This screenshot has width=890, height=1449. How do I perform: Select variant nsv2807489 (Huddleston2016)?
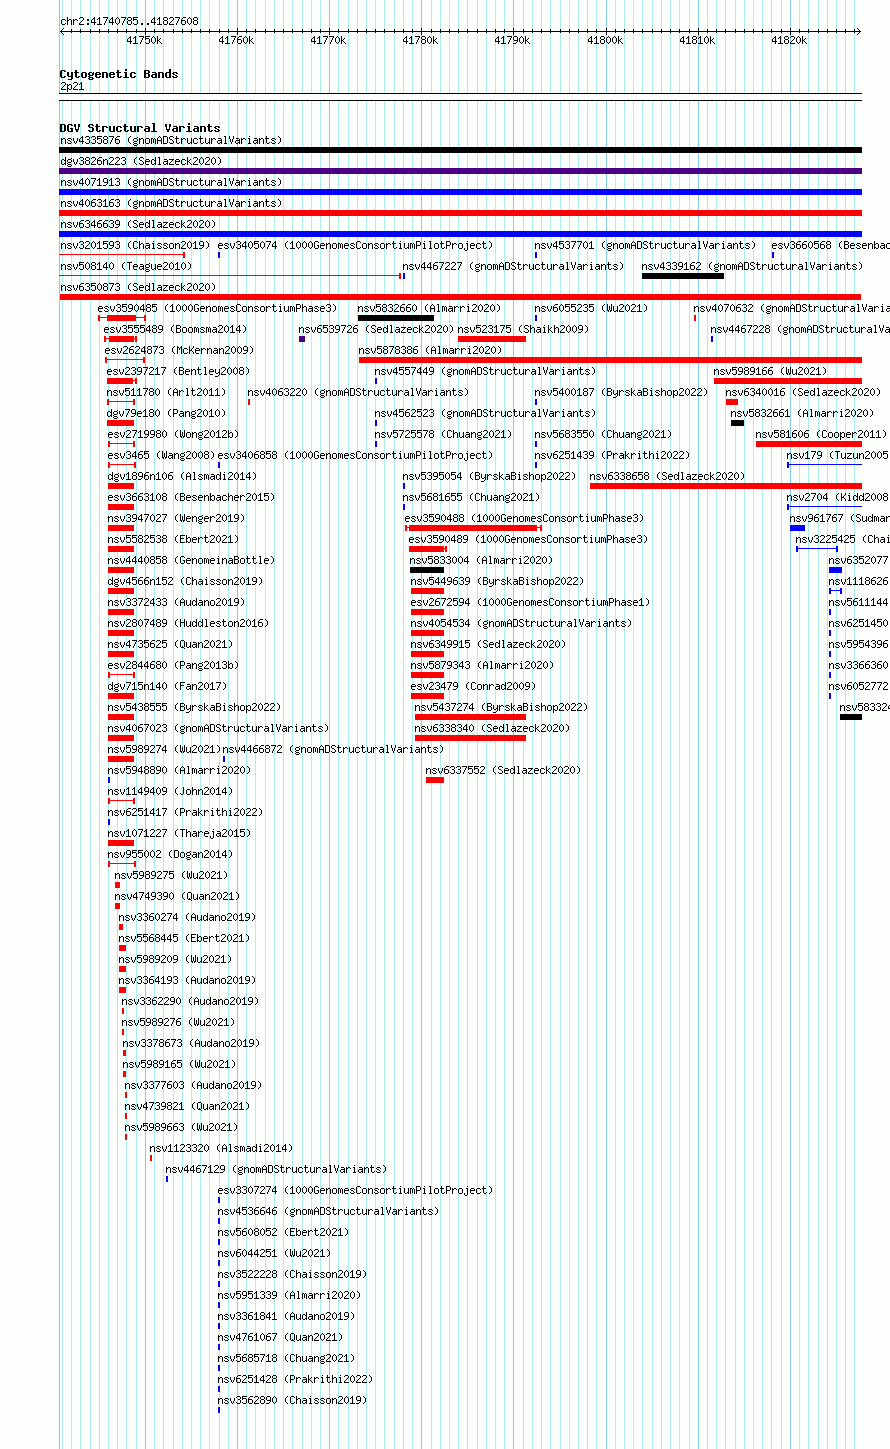tap(188, 623)
